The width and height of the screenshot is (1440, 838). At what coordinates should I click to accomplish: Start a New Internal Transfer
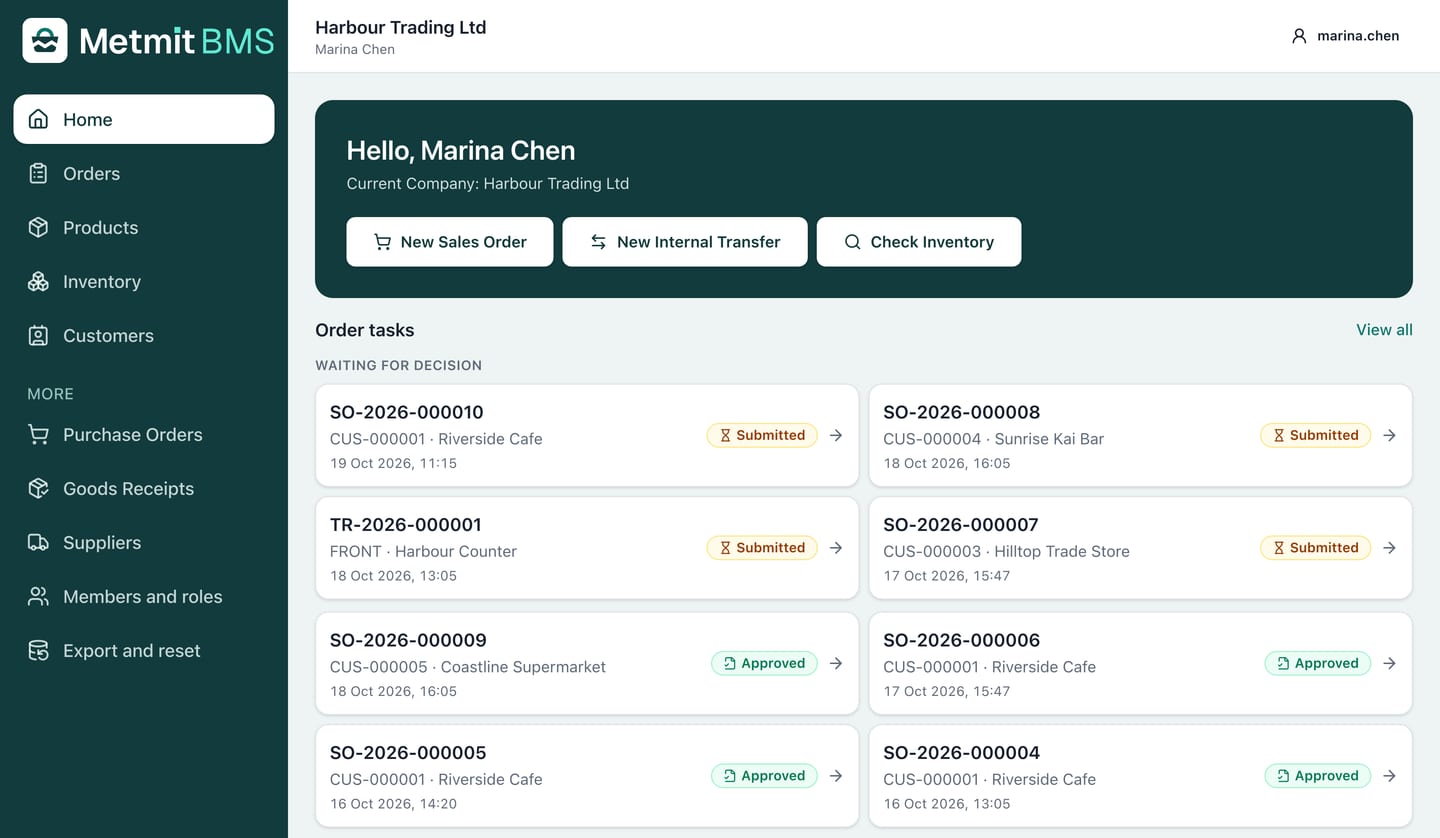(685, 242)
